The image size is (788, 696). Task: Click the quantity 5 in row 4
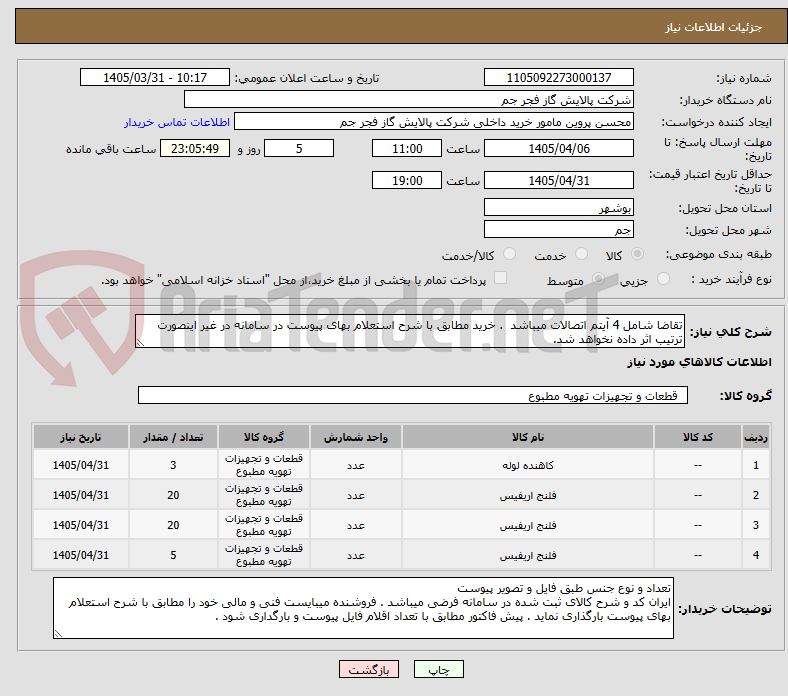173,555
